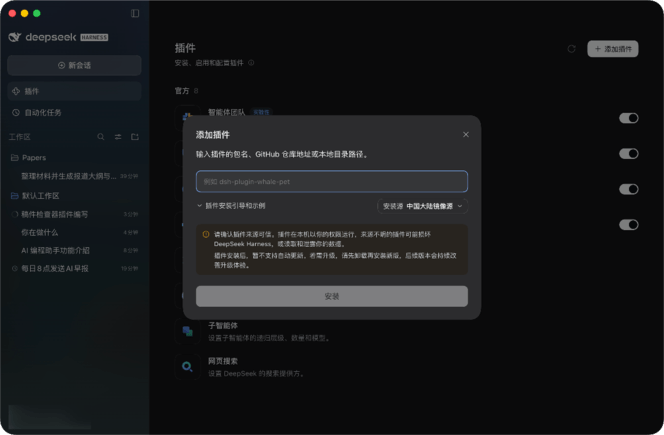Click the puzzle icon for 插件
The height and width of the screenshot is (435, 664).
click(16, 91)
